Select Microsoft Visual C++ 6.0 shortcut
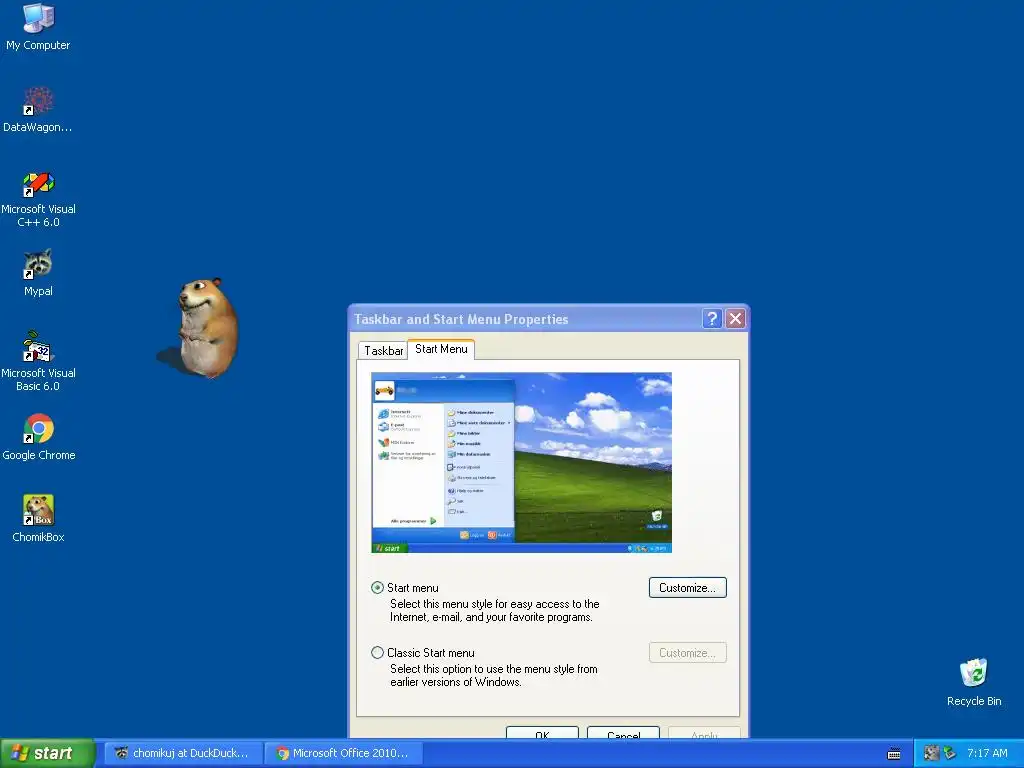The width and height of the screenshot is (1024, 768). 38,199
